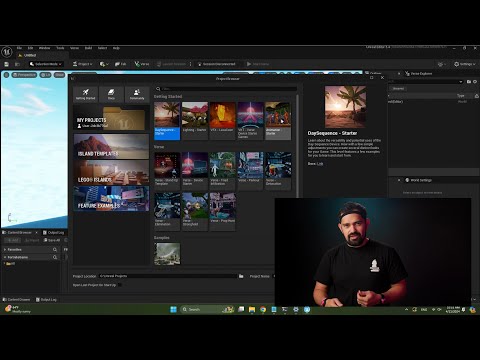480x360 pixels.
Task: Open the content browse icon beside Save
Action: coord(17,64)
